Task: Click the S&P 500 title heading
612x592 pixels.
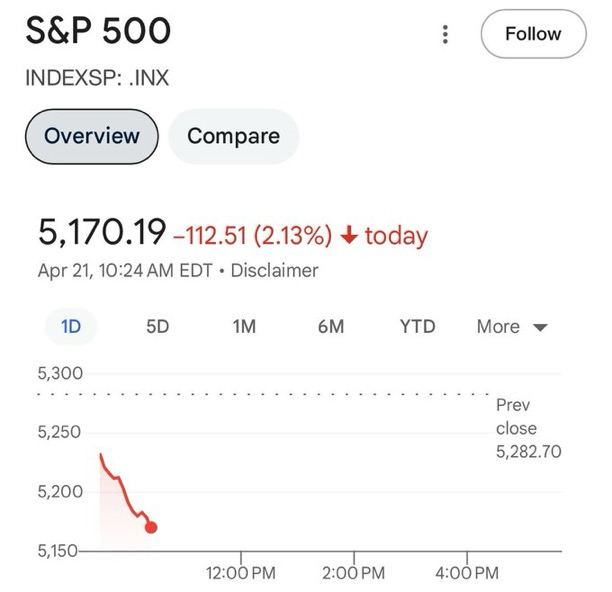Action: click(98, 32)
